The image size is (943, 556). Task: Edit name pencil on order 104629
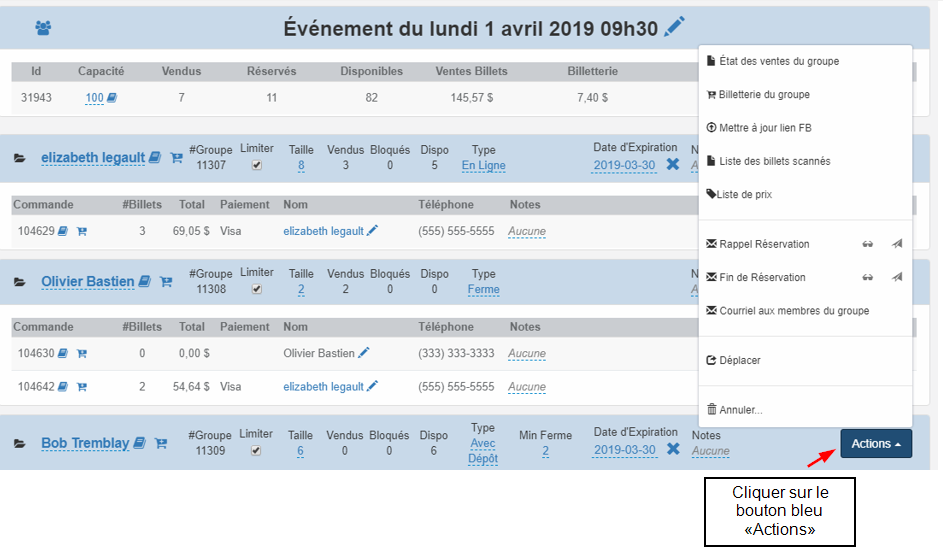[372, 230]
